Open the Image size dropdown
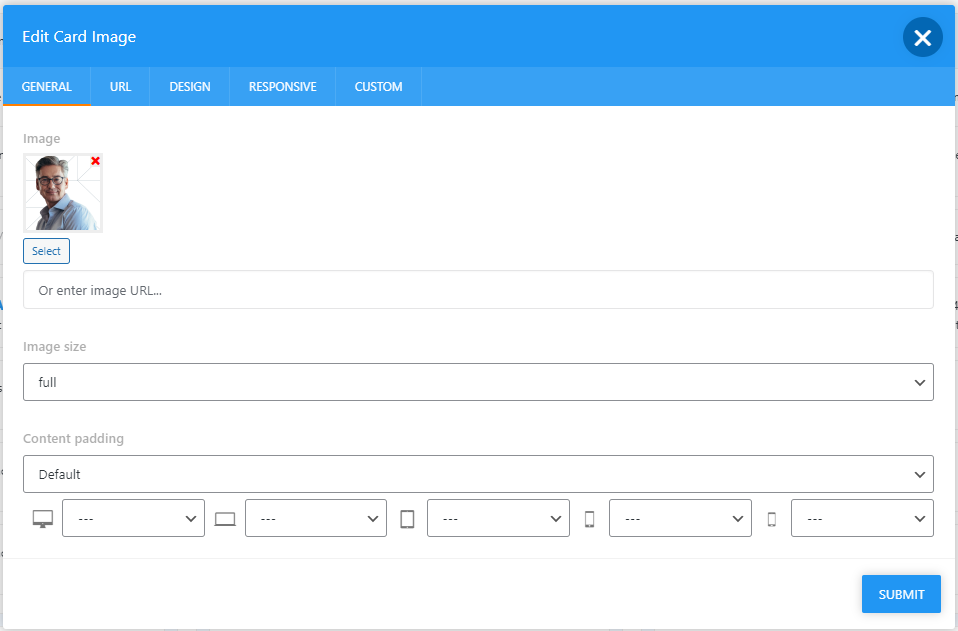This screenshot has height=631, width=958. coord(478,382)
